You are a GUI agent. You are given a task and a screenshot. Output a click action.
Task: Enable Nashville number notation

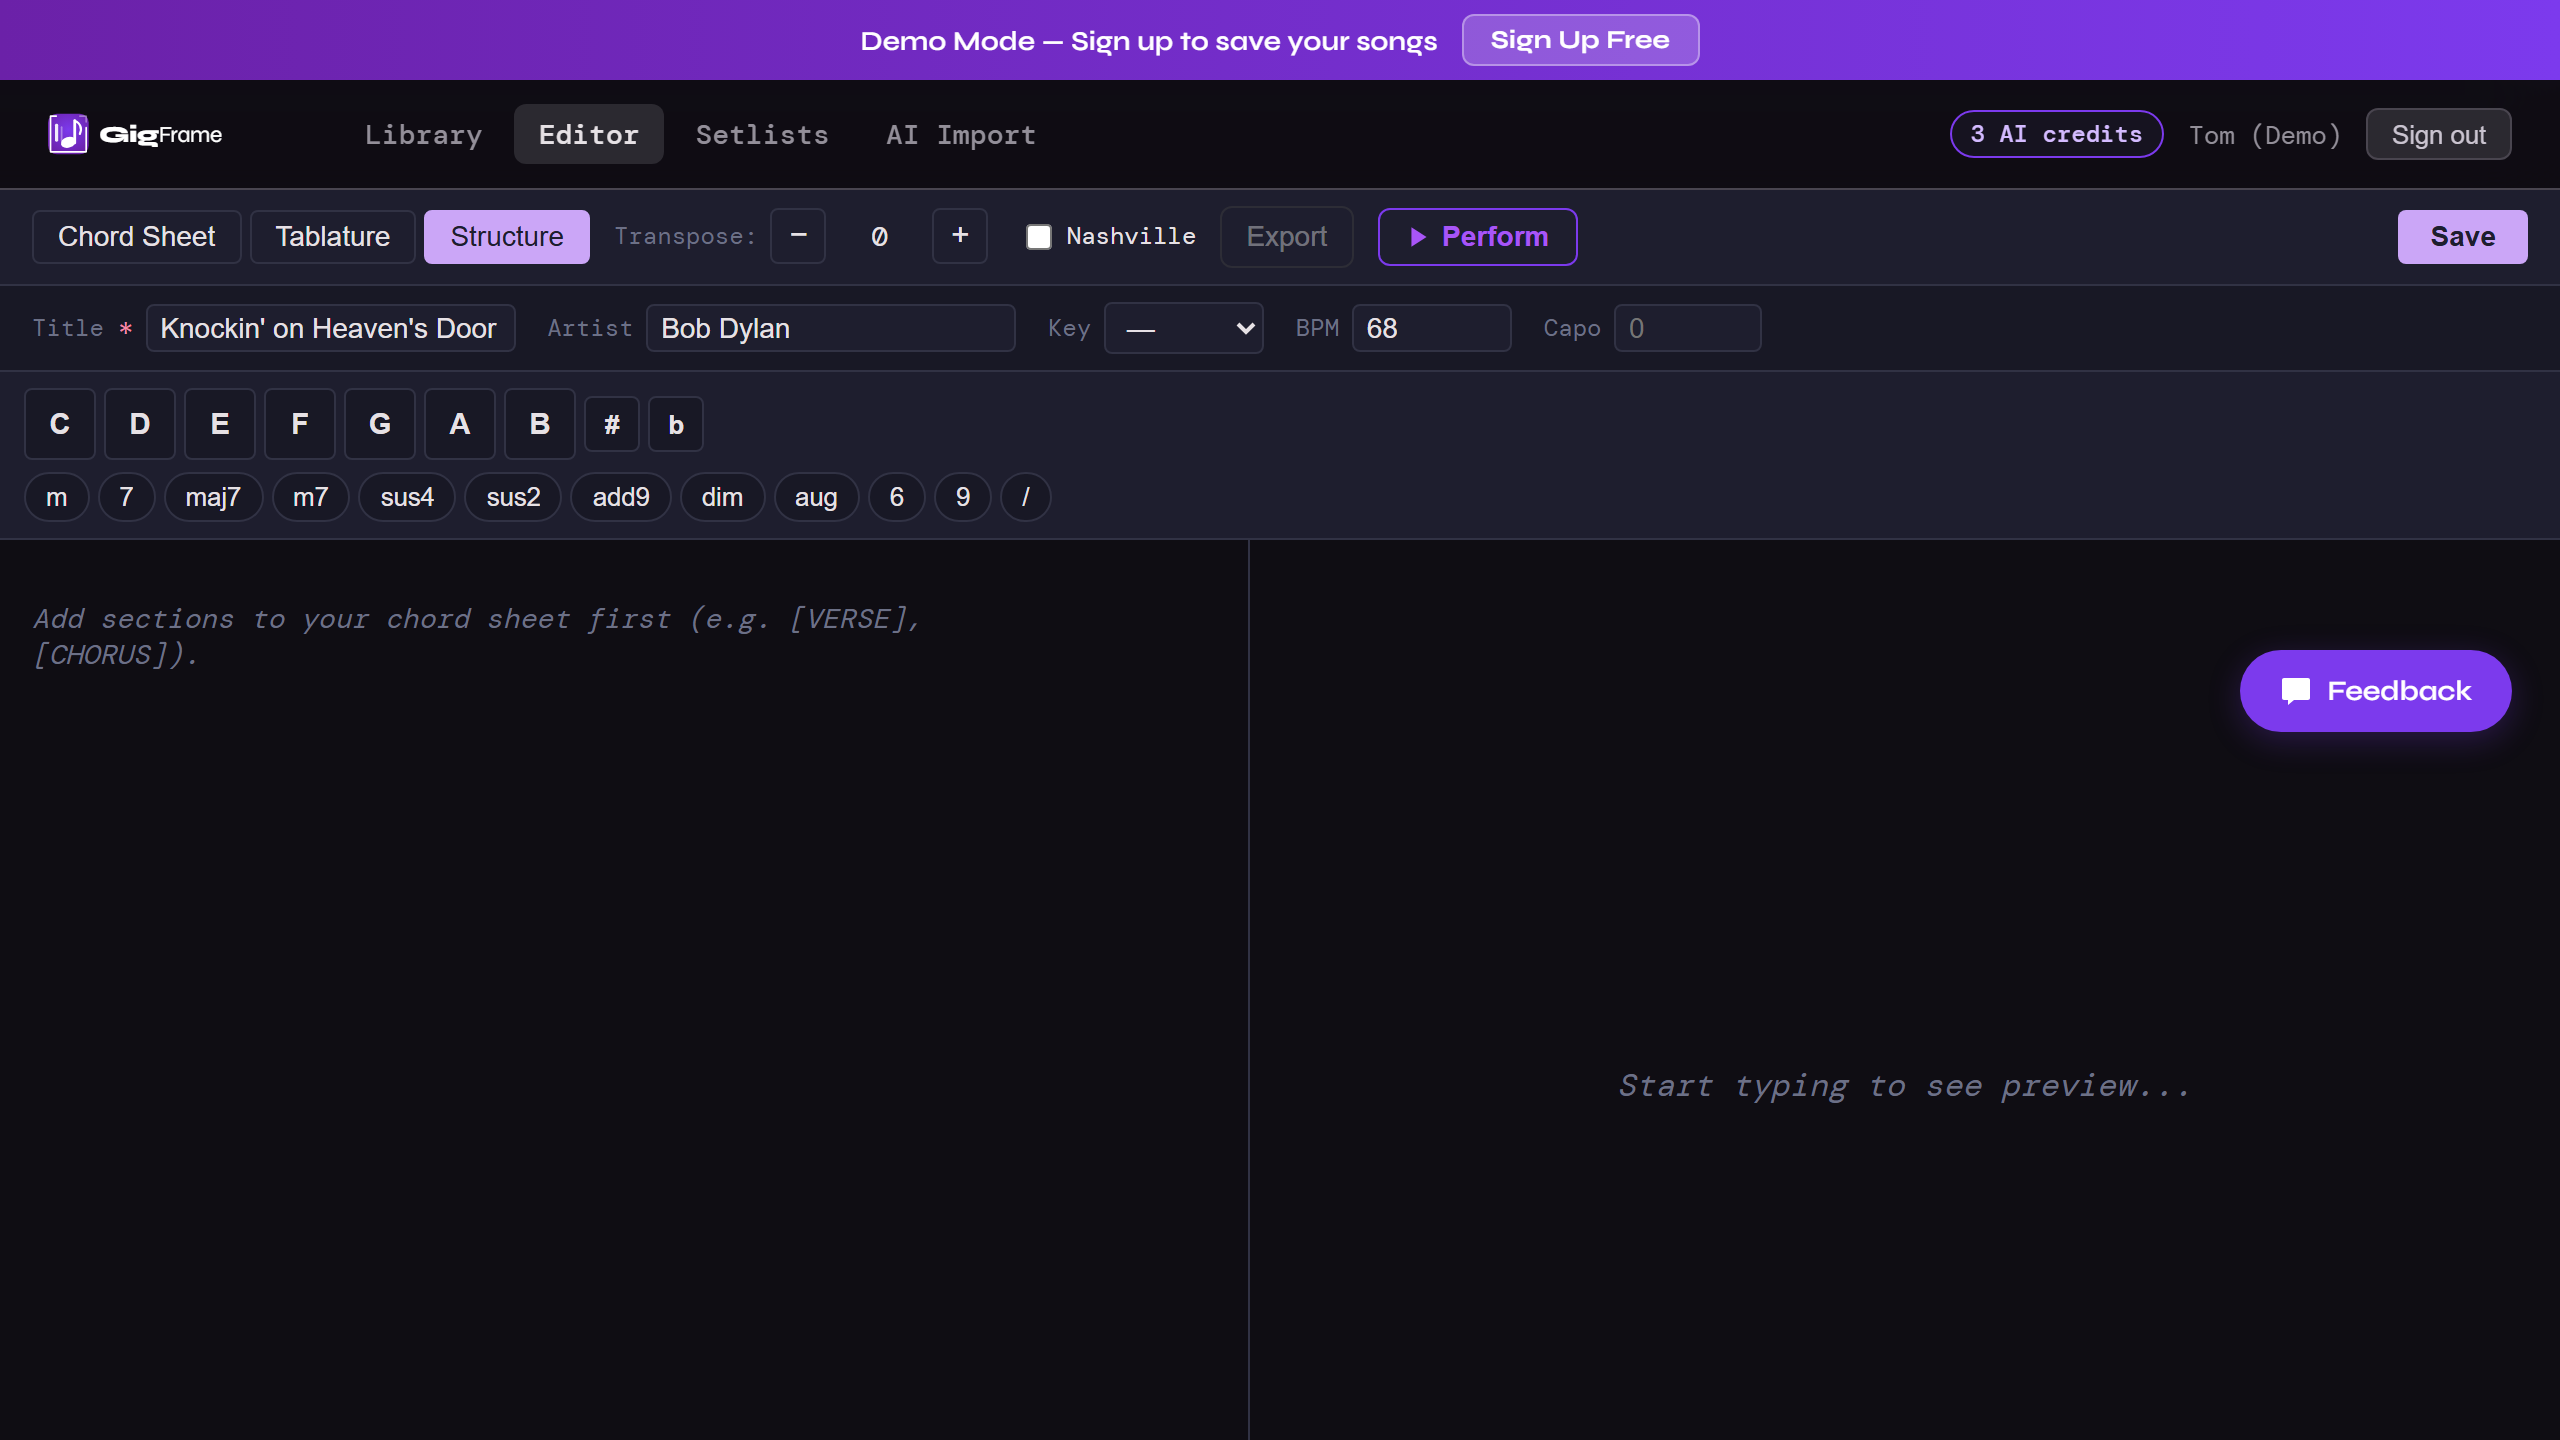1039,236
